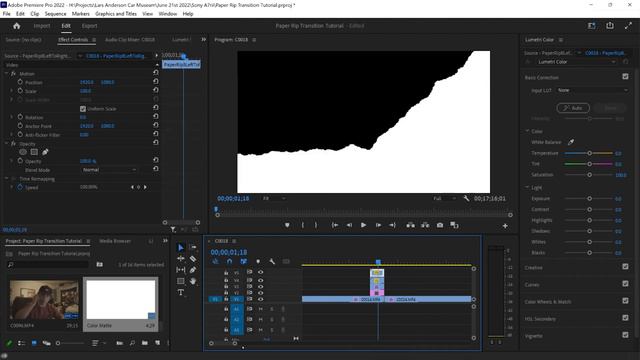Click the Mark Out bracket button

[x=316, y=225]
